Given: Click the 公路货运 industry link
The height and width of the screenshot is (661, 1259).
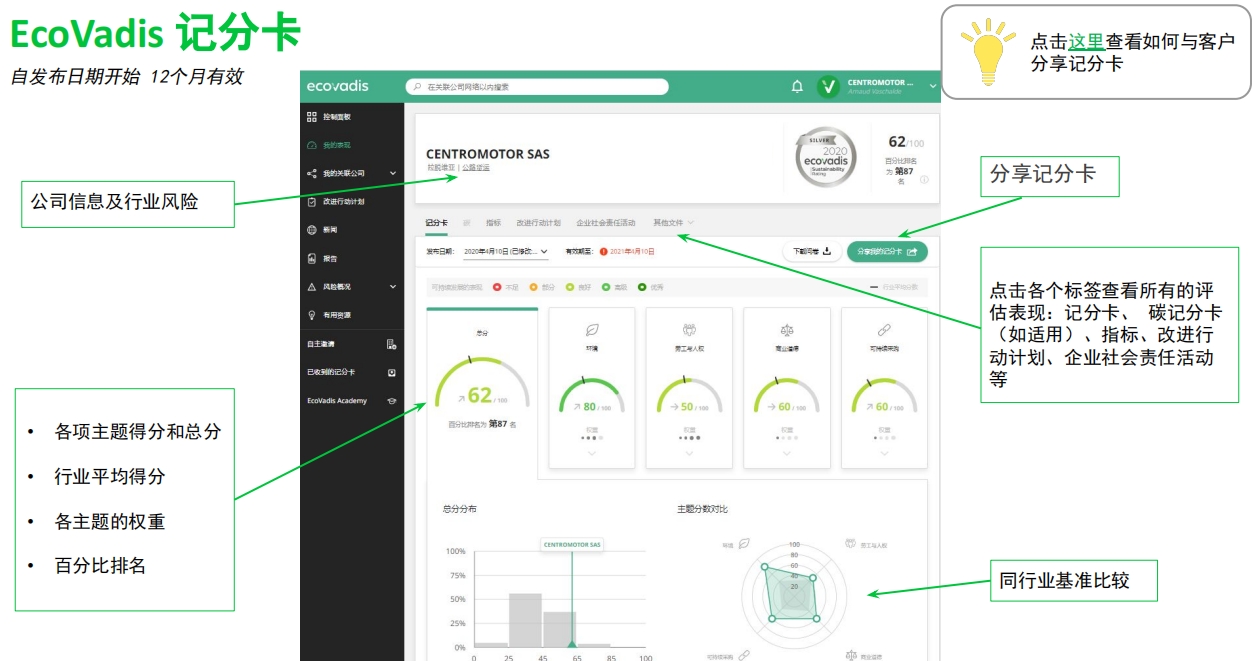Looking at the screenshot, I should pyautogui.click(x=476, y=168).
